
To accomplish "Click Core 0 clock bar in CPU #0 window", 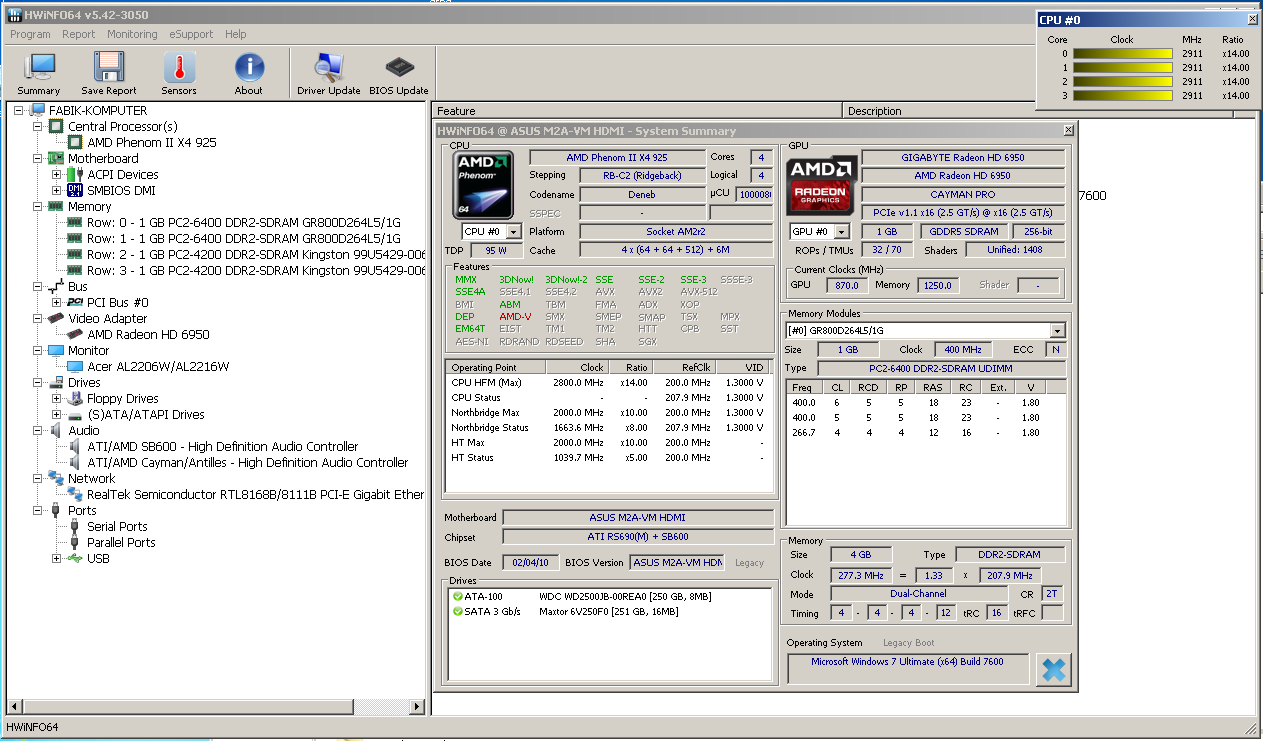I will pos(1122,54).
